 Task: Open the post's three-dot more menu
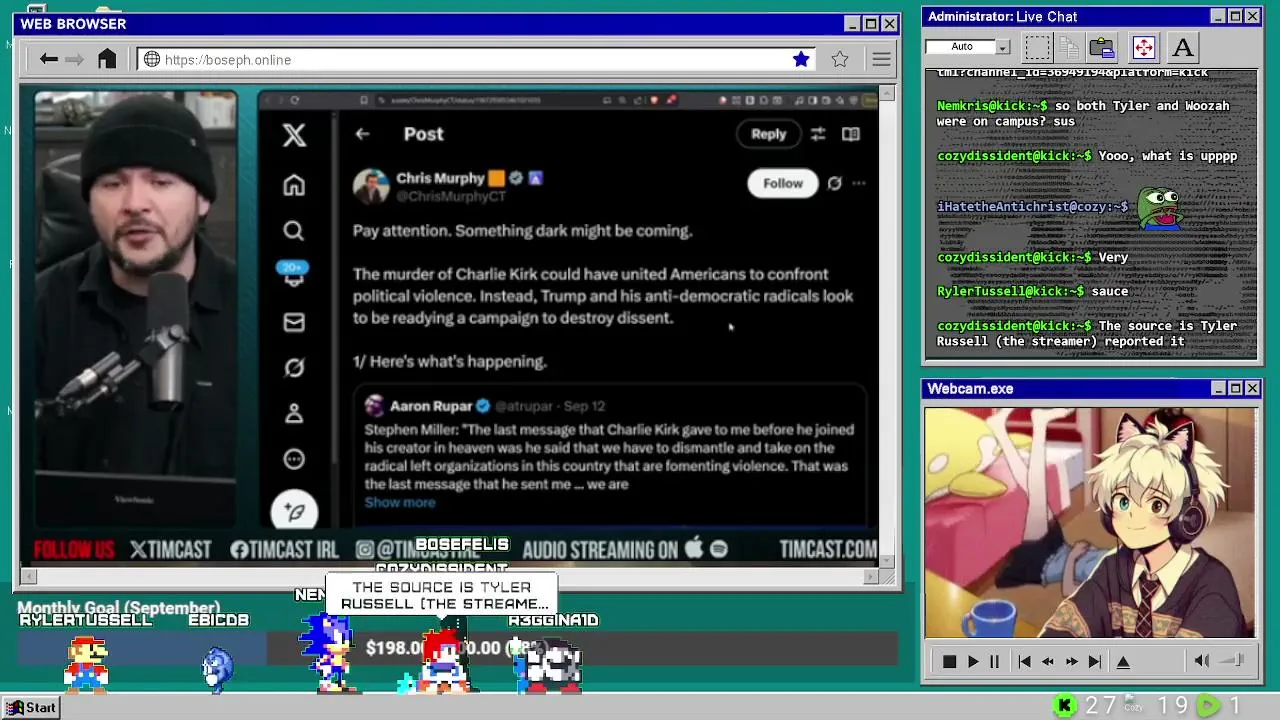[x=859, y=183]
